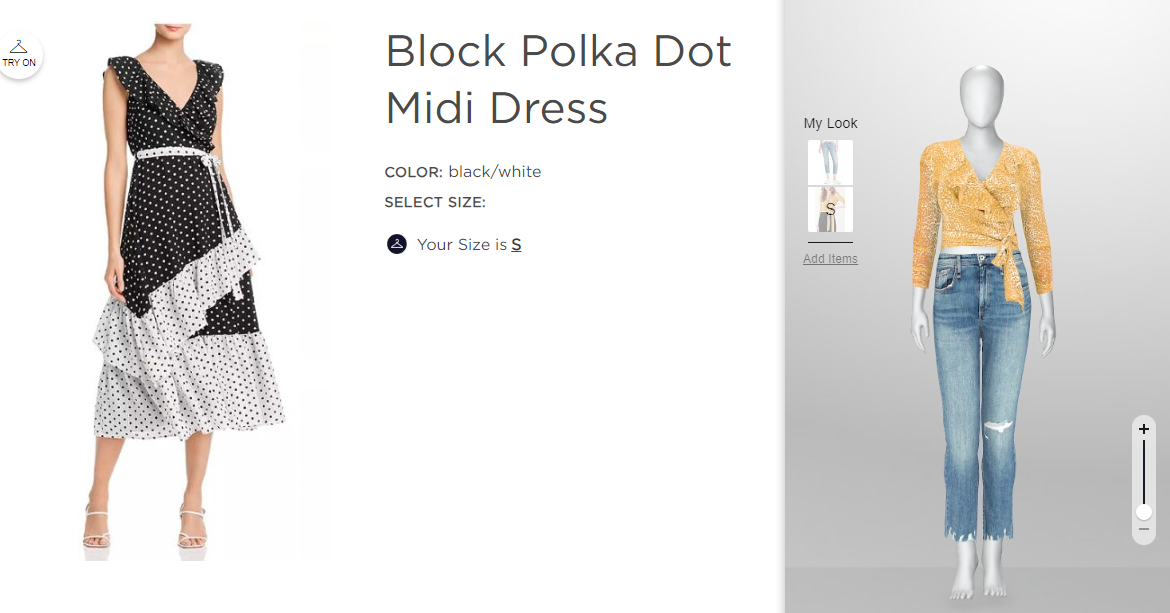Zoom out with the minus icon
This screenshot has width=1170, height=613.
tap(1143, 529)
